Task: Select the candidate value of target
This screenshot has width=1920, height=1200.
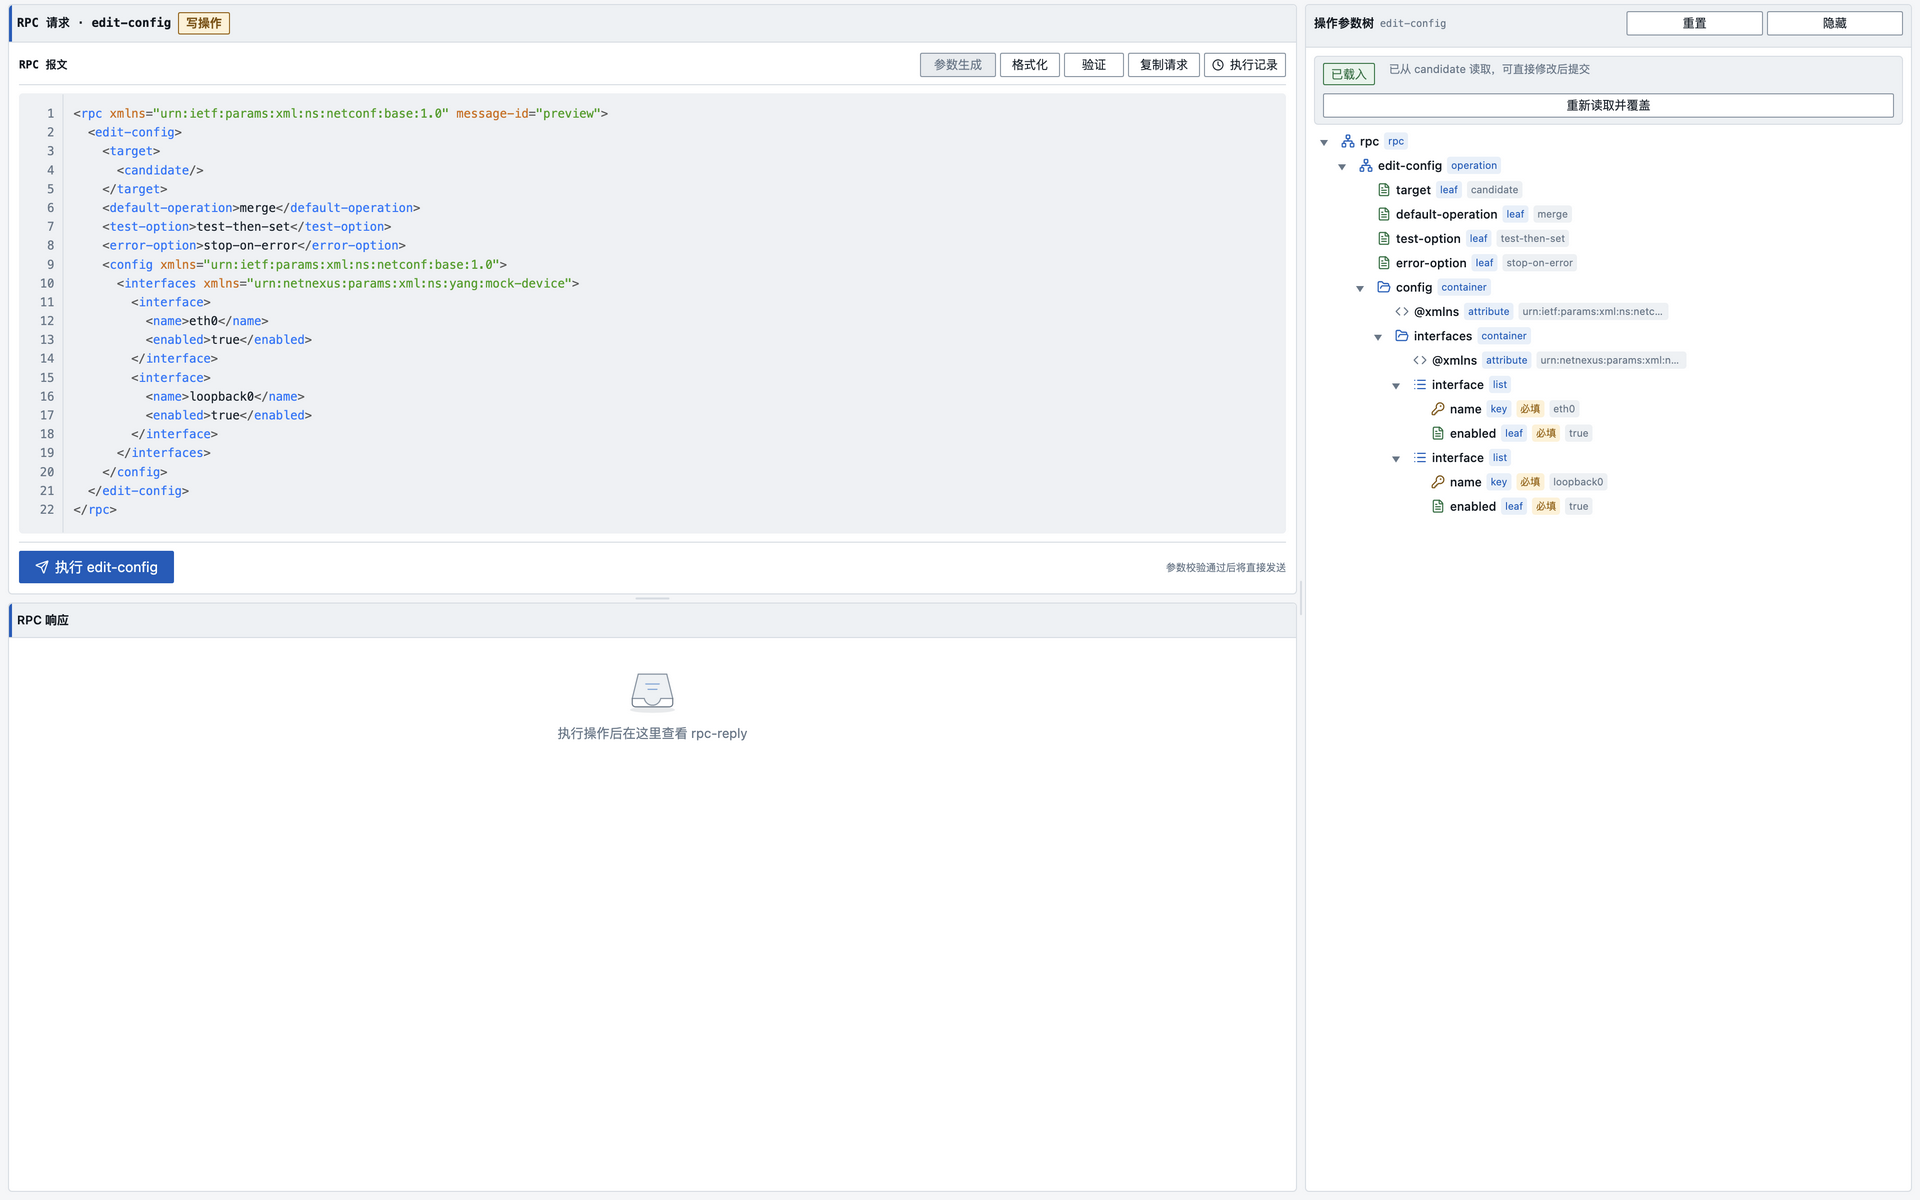Action: [1494, 190]
